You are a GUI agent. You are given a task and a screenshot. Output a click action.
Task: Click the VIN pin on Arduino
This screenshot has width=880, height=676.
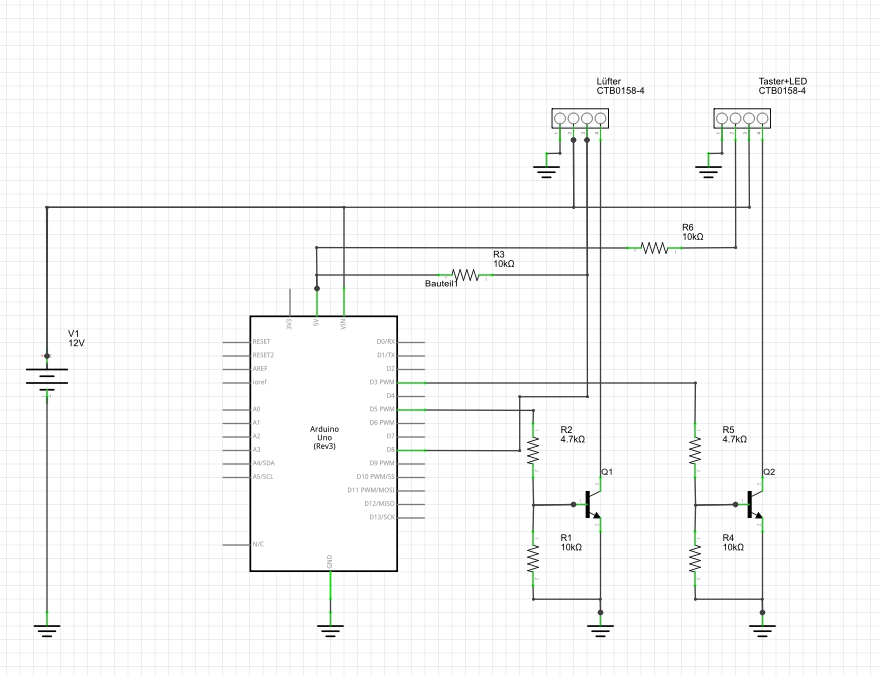pos(344,304)
